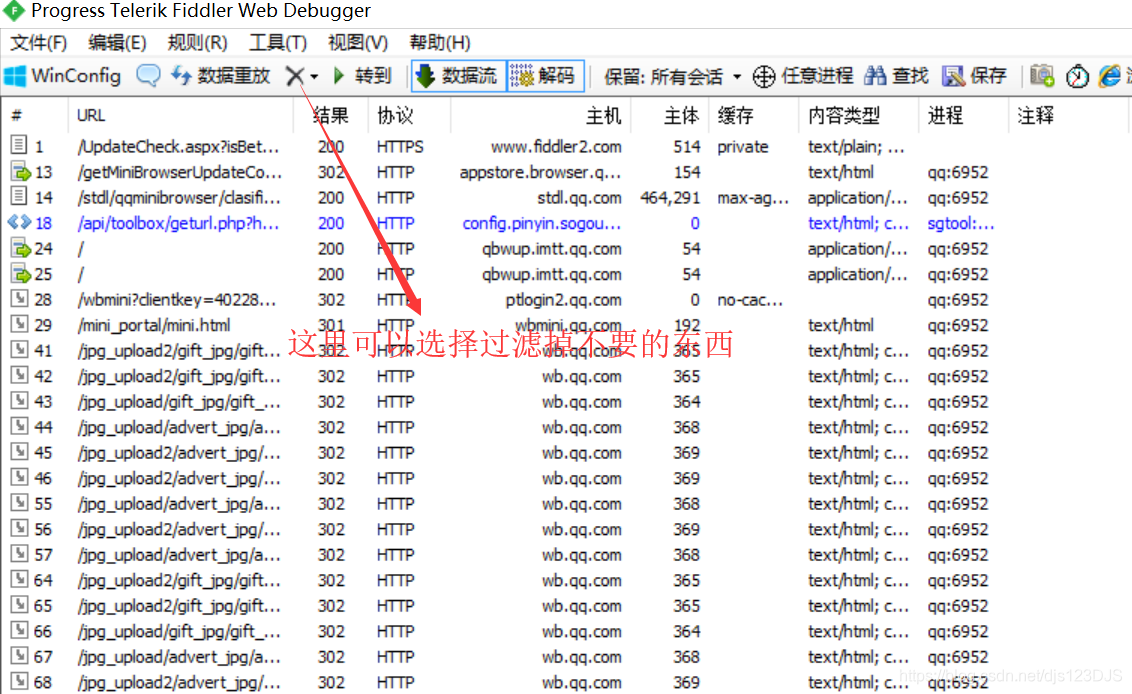This screenshot has height=694, width=1132.
Task: Click the 查找 find binoculars button
Action: (896, 76)
